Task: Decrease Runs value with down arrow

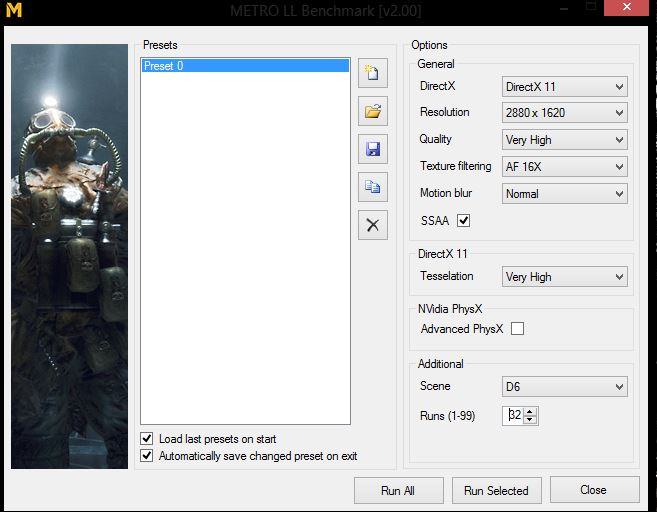Action: click(x=530, y=420)
